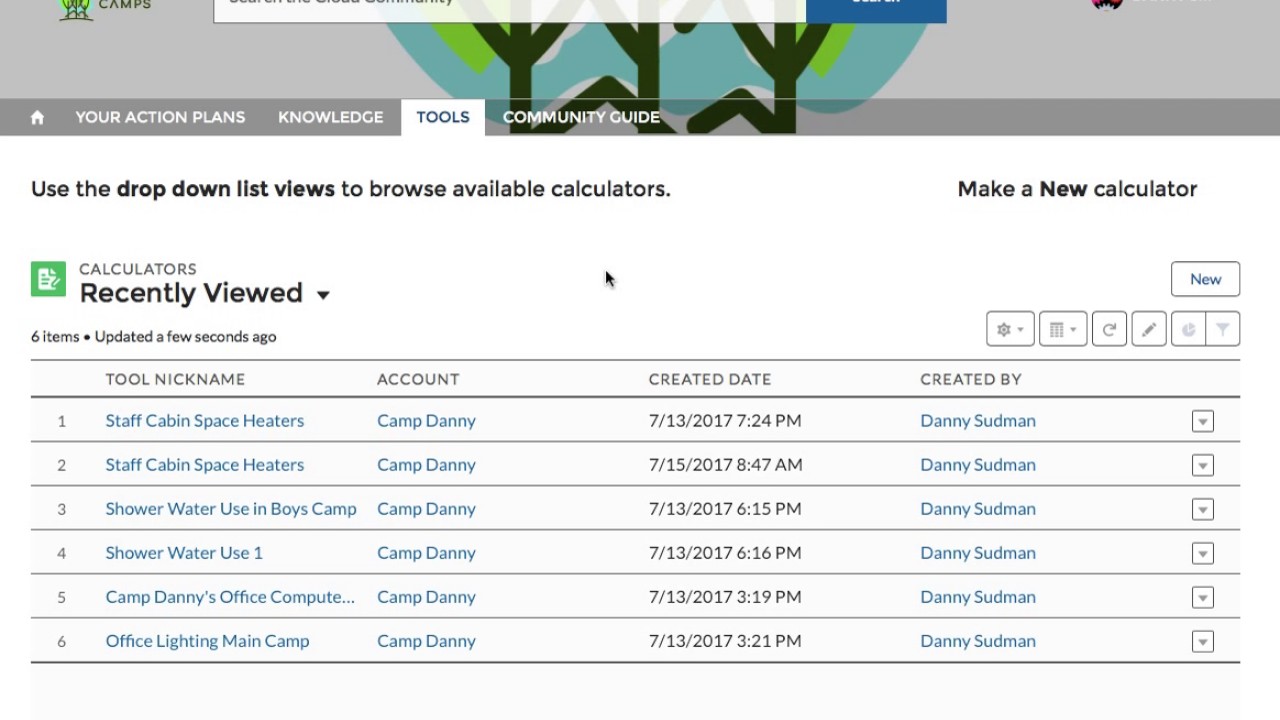The height and width of the screenshot is (720, 1280).
Task: Open row actions for Shower Water Use 1
Action: coord(1202,553)
